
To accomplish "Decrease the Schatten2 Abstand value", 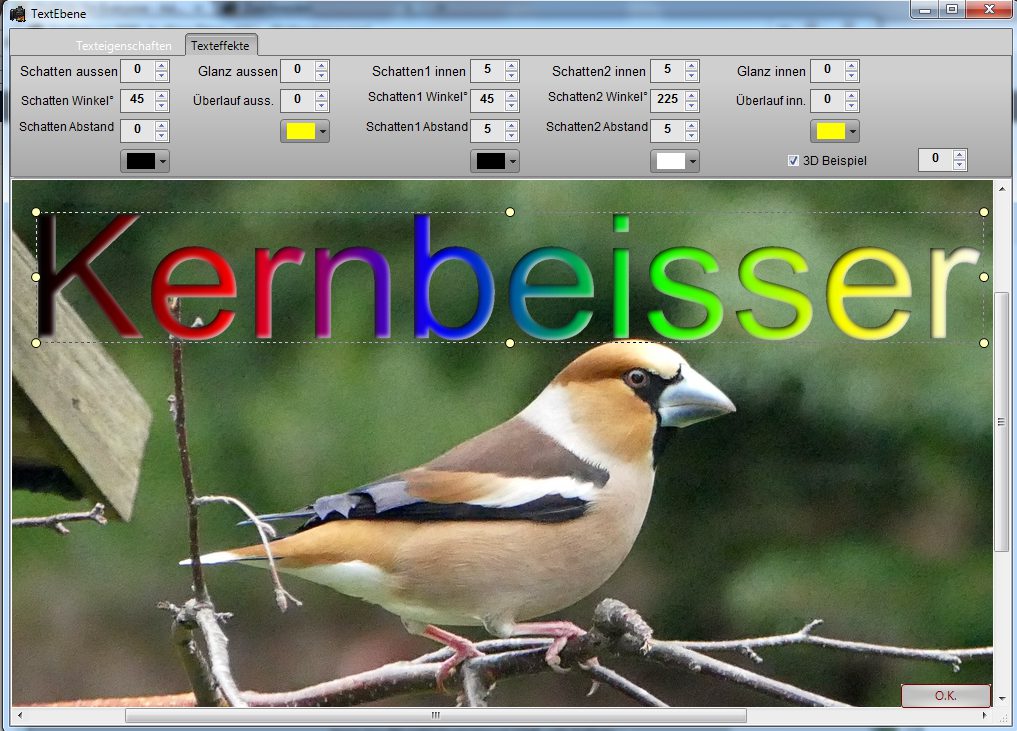I will (692, 136).
